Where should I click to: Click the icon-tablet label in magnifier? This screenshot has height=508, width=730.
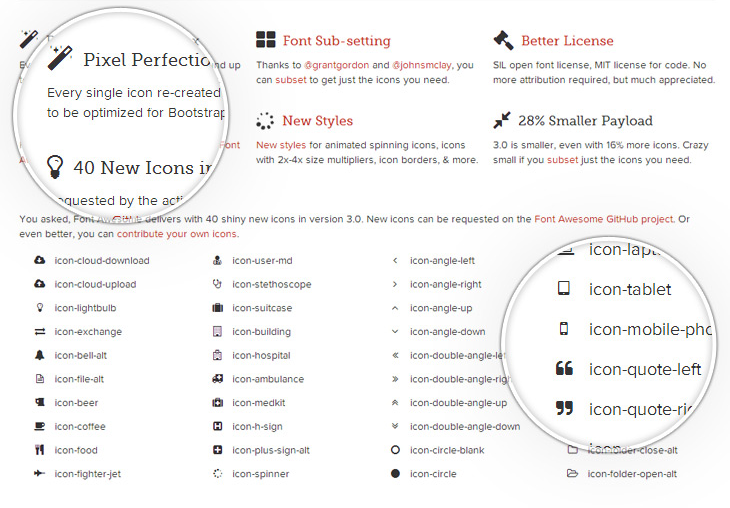point(630,289)
